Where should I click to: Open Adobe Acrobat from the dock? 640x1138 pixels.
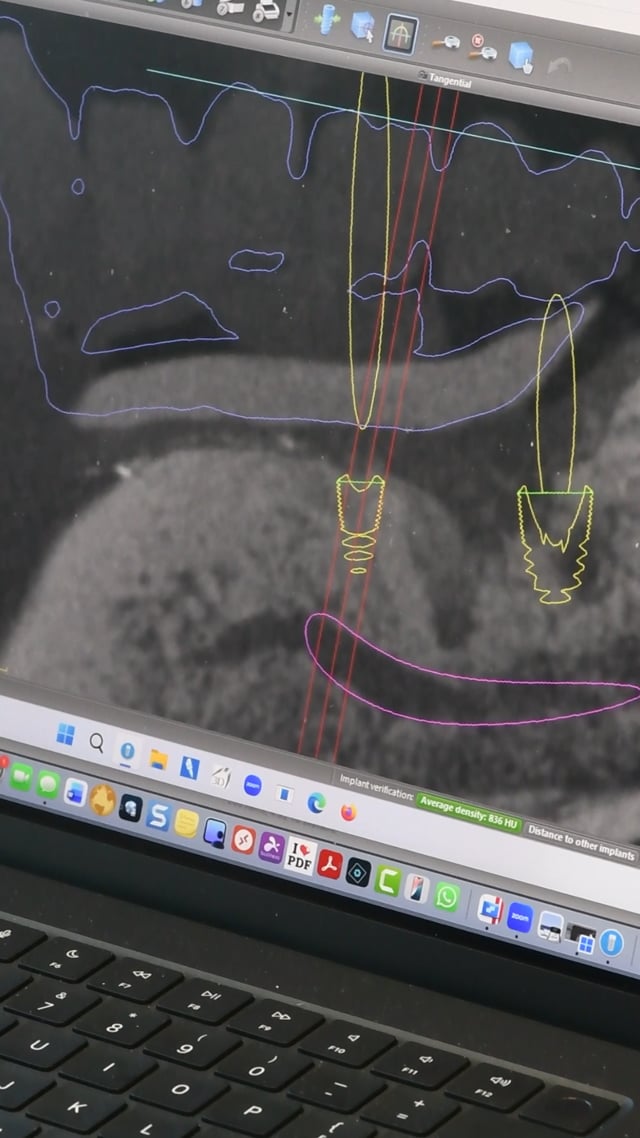[x=329, y=864]
